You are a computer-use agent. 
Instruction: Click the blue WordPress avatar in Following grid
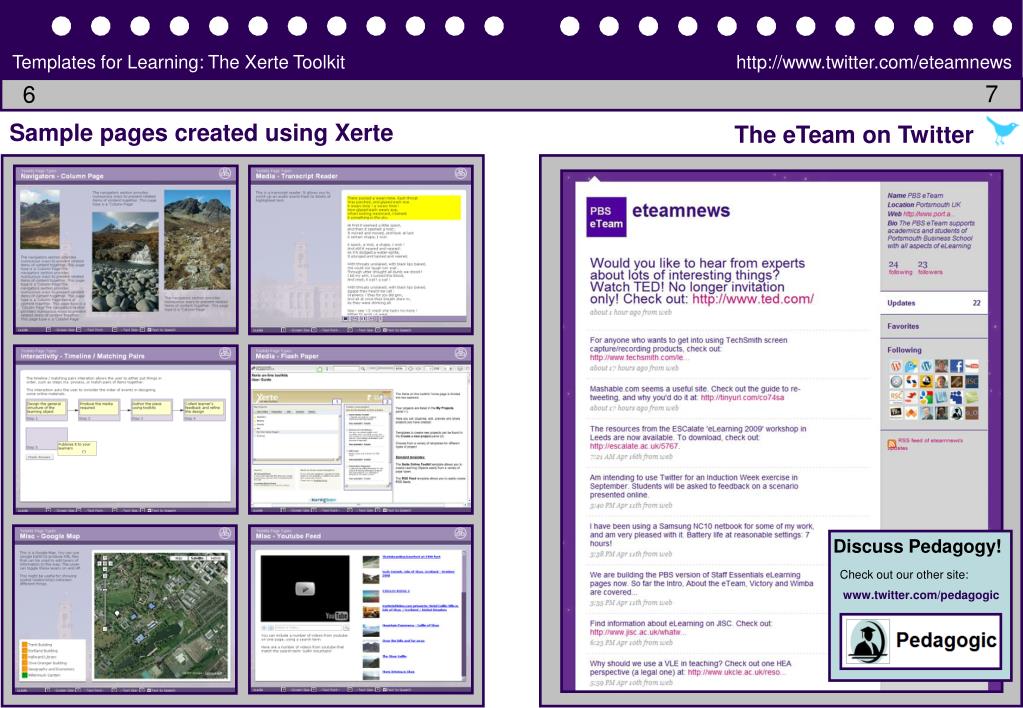click(926, 366)
